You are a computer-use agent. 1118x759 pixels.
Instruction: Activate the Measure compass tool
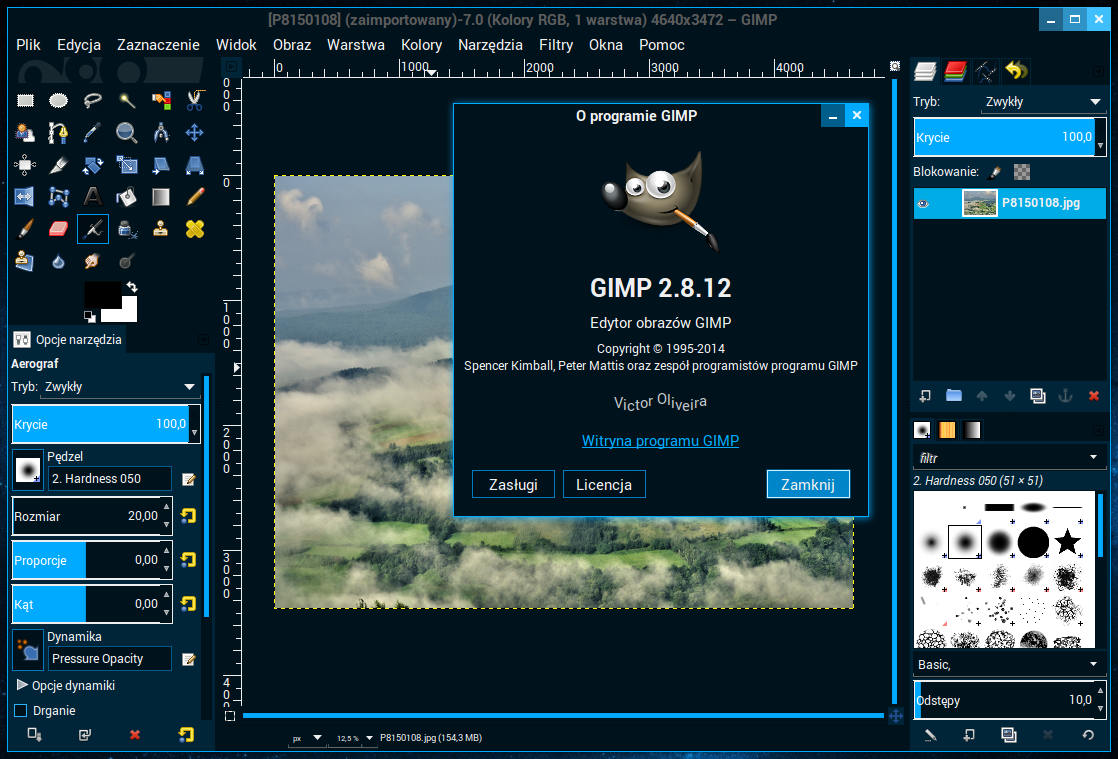(x=161, y=133)
